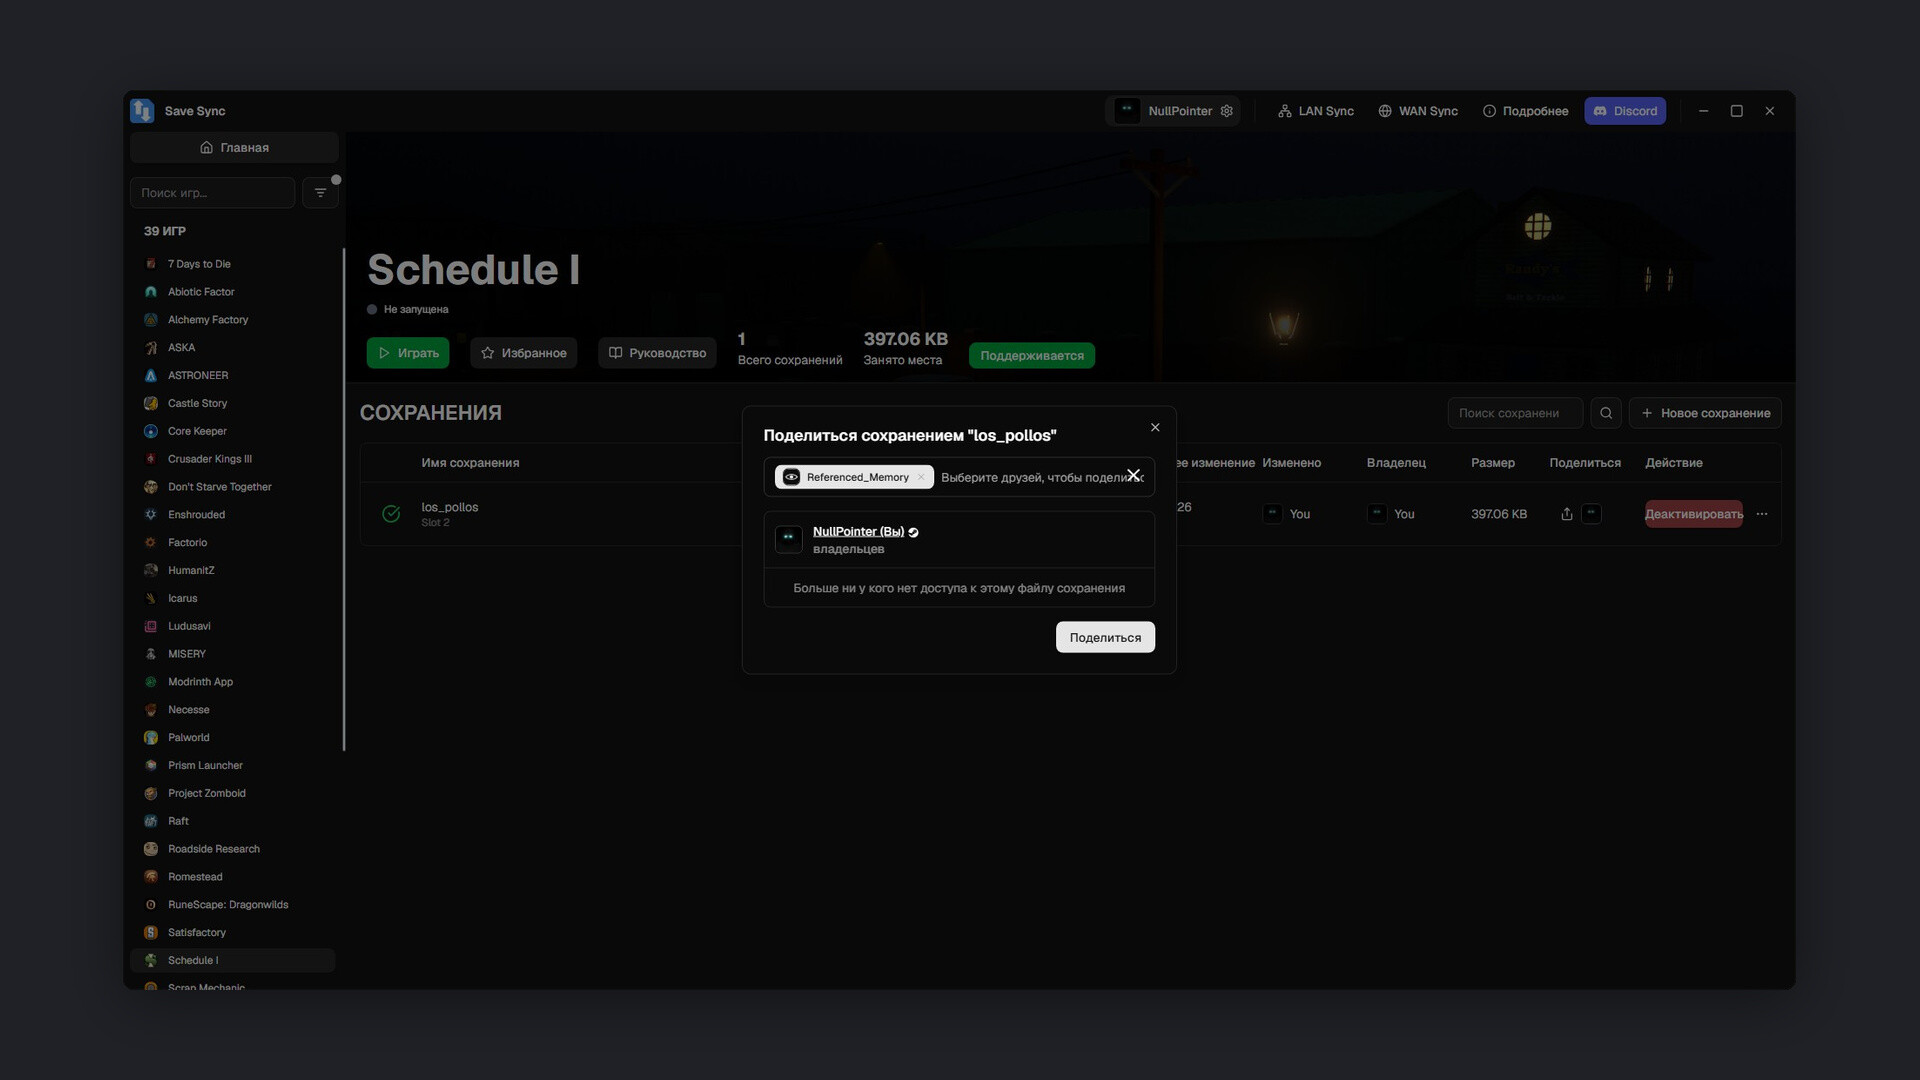Image resolution: width=1920 pixels, height=1080 pixels.
Task: Sort by Размер column
Action: click(1493, 463)
